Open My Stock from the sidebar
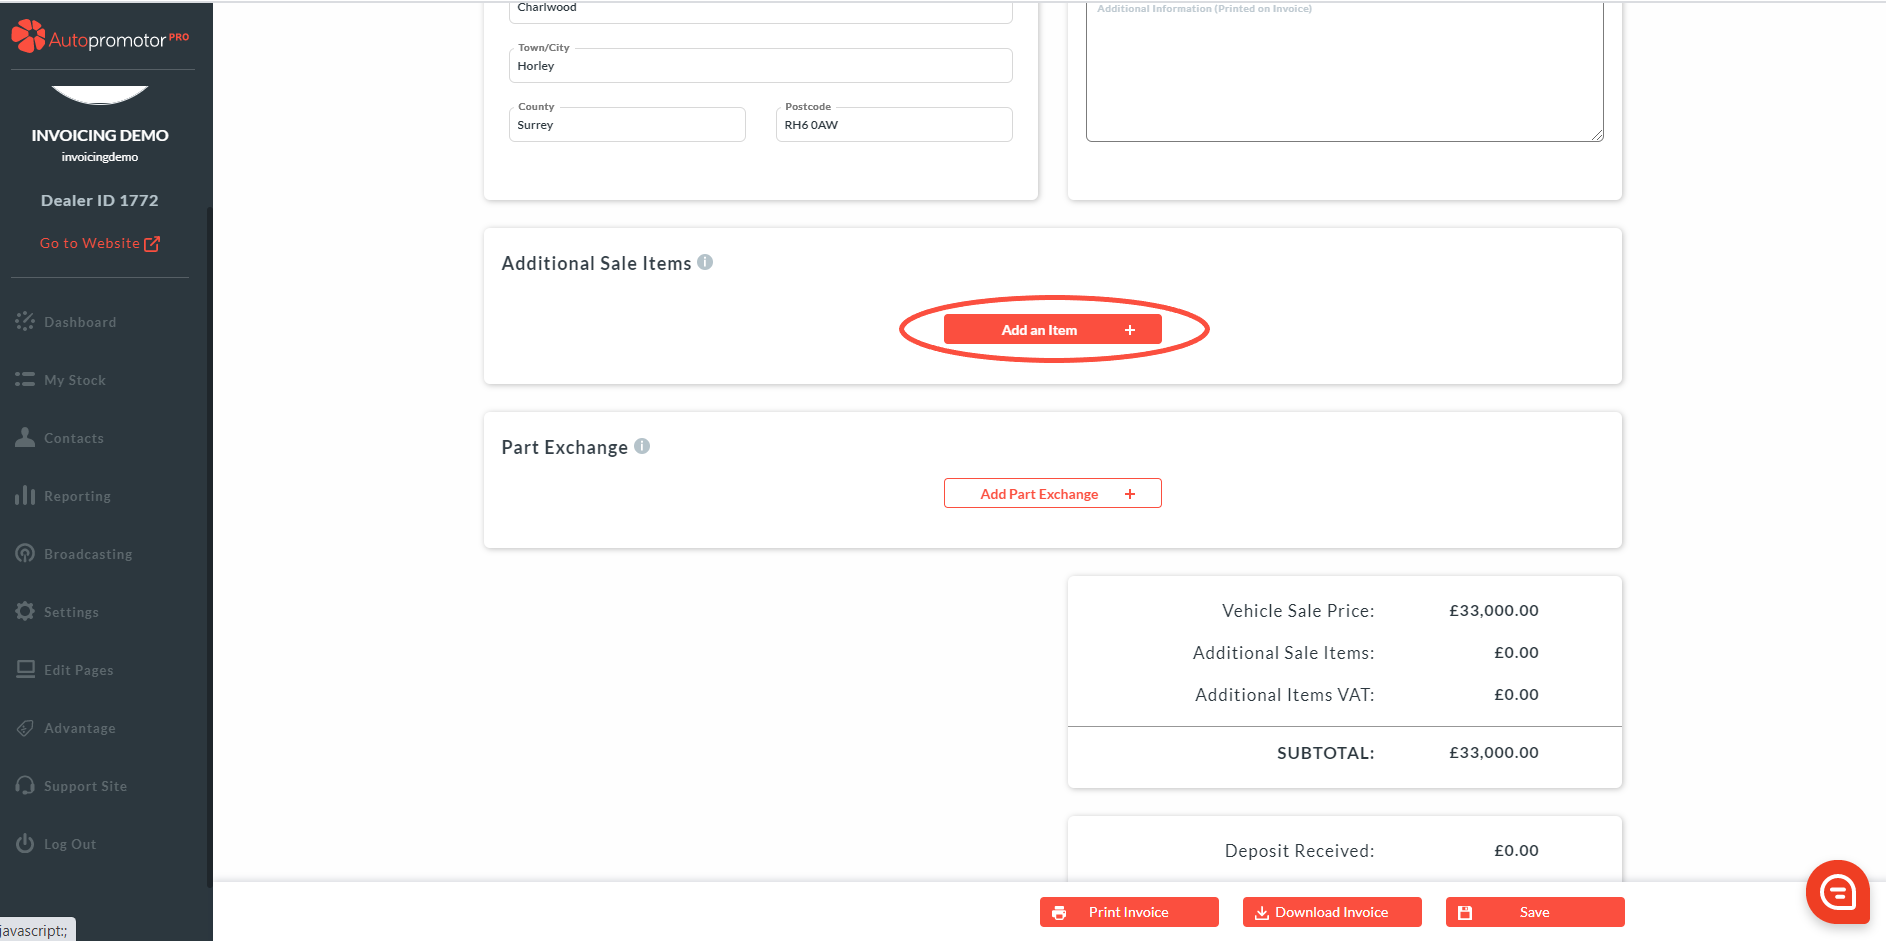 74,380
